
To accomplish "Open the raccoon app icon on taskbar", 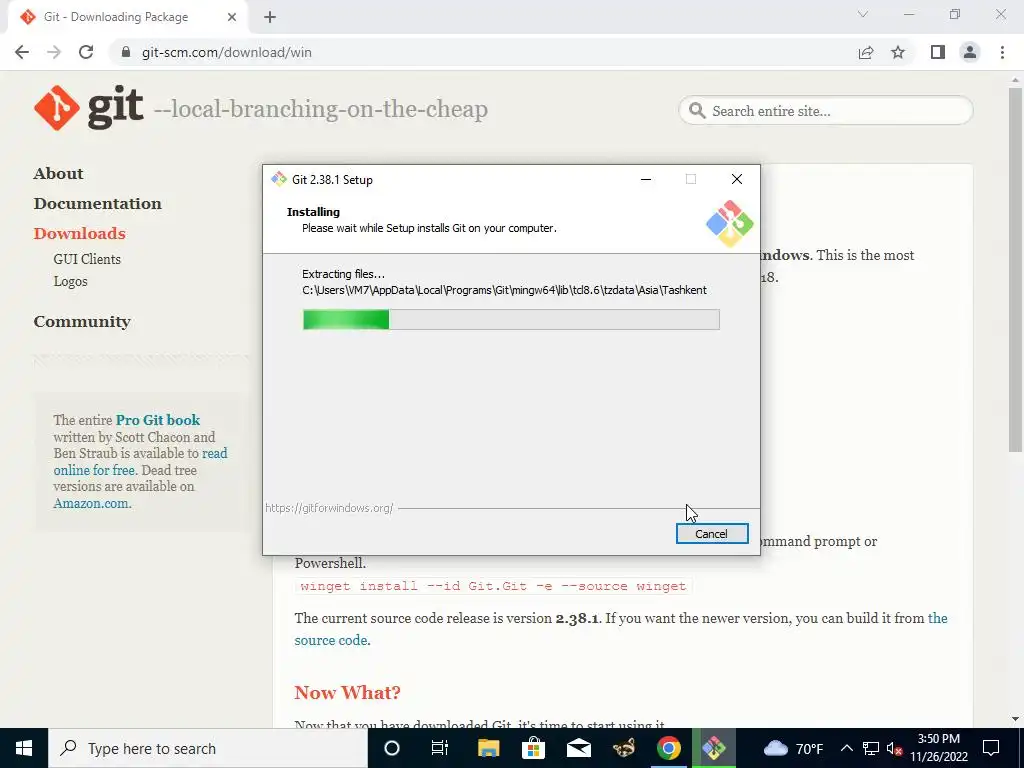I will [x=624, y=748].
